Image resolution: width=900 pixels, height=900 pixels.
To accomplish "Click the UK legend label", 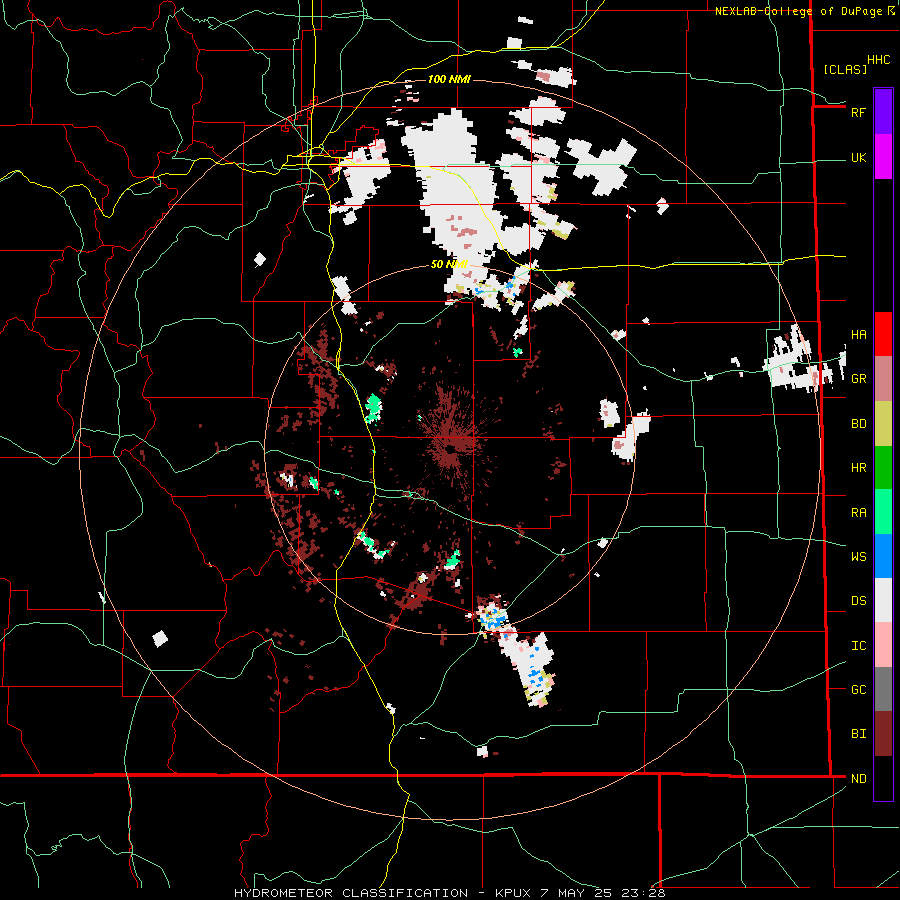I will [x=858, y=157].
